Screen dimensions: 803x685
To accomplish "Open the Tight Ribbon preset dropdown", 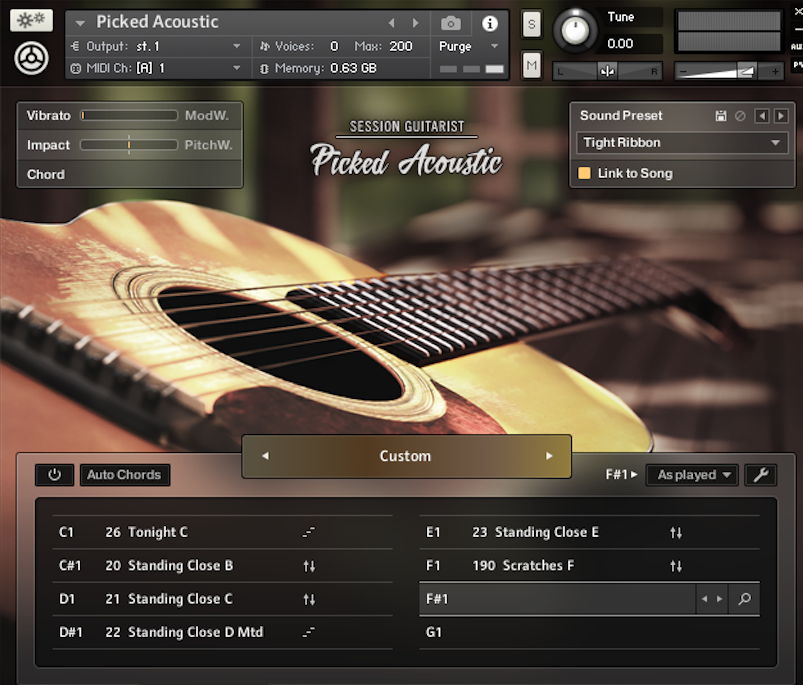I will [x=682, y=143].
